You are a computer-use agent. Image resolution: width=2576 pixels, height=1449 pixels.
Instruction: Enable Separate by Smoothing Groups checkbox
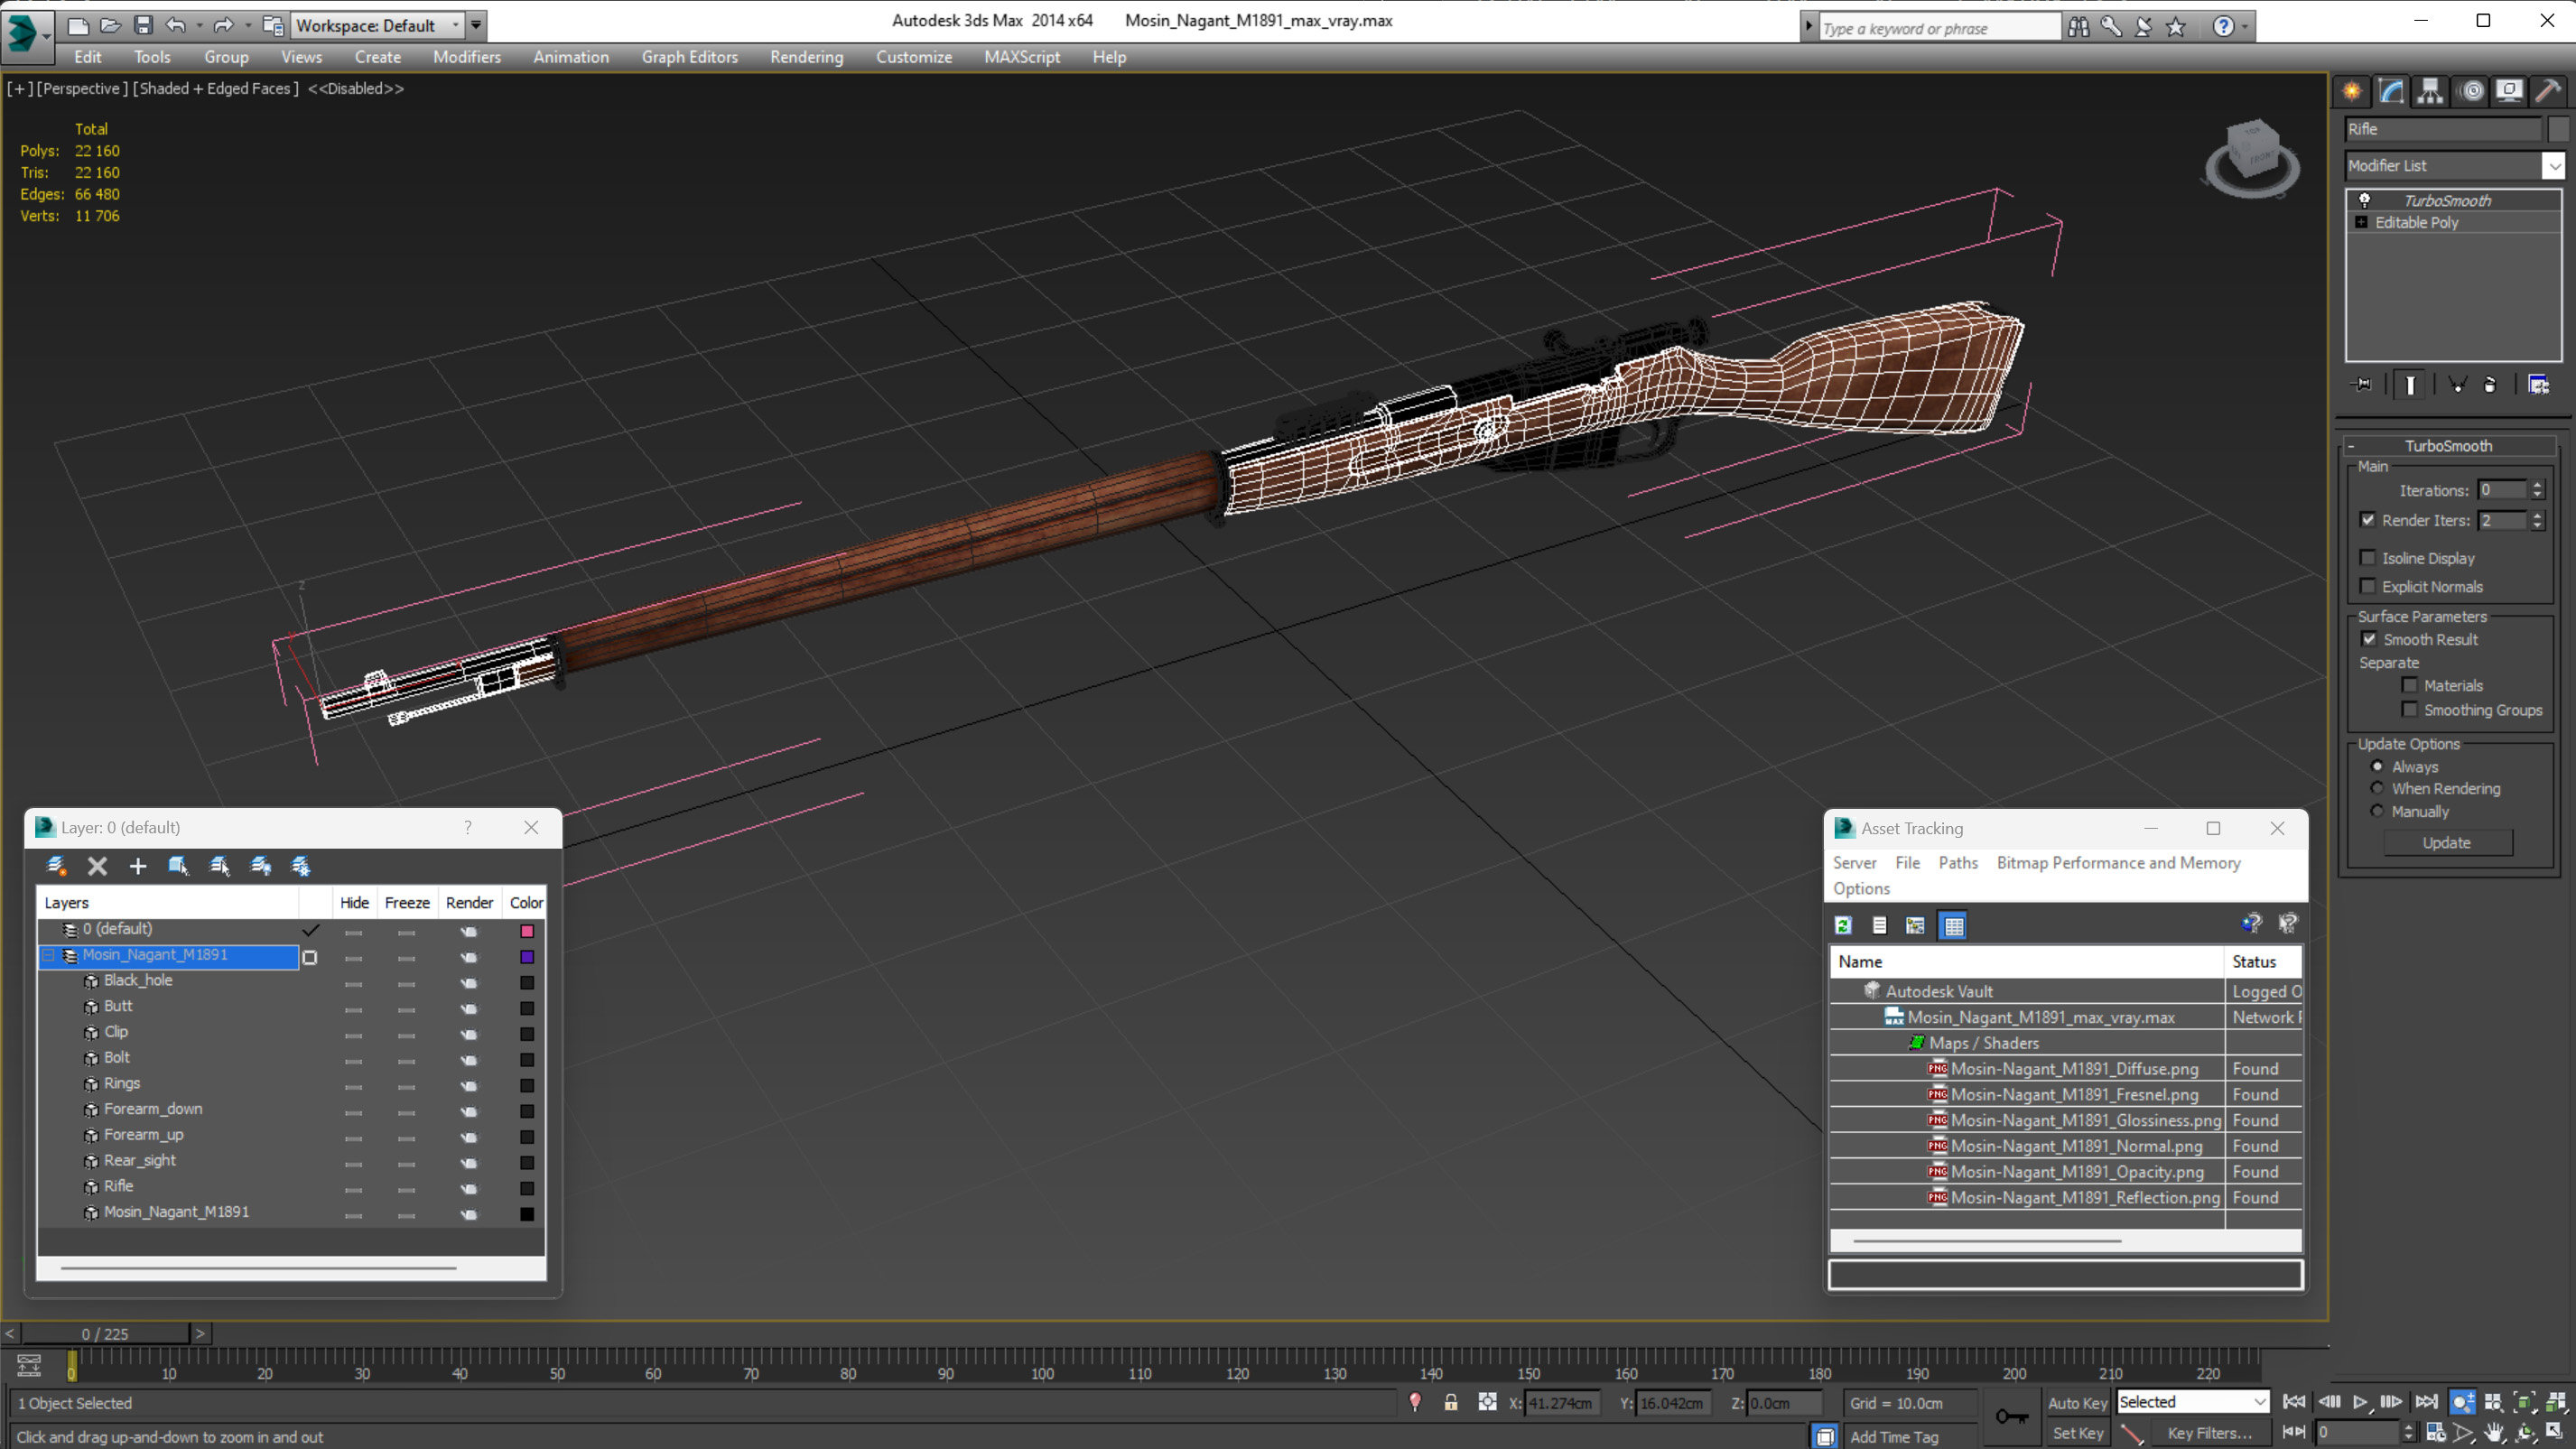click(2410, 710)
